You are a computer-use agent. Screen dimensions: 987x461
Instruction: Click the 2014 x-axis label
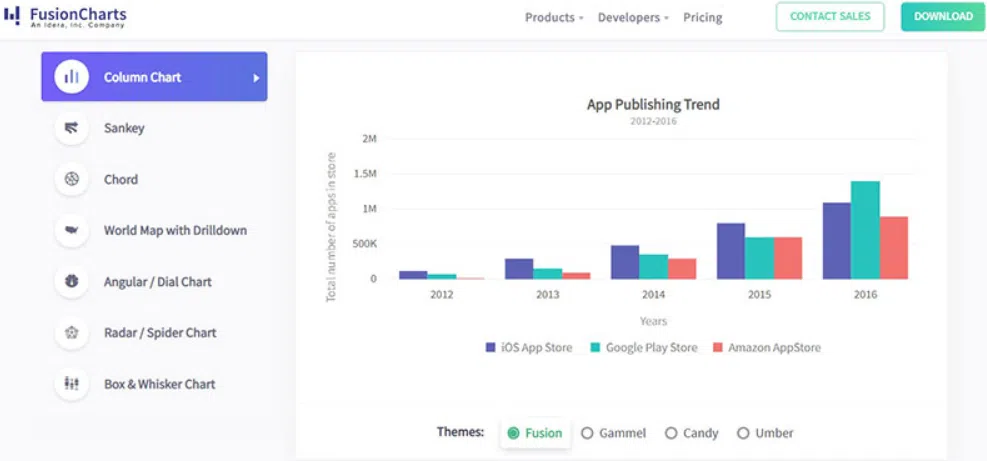pos(653,295)
